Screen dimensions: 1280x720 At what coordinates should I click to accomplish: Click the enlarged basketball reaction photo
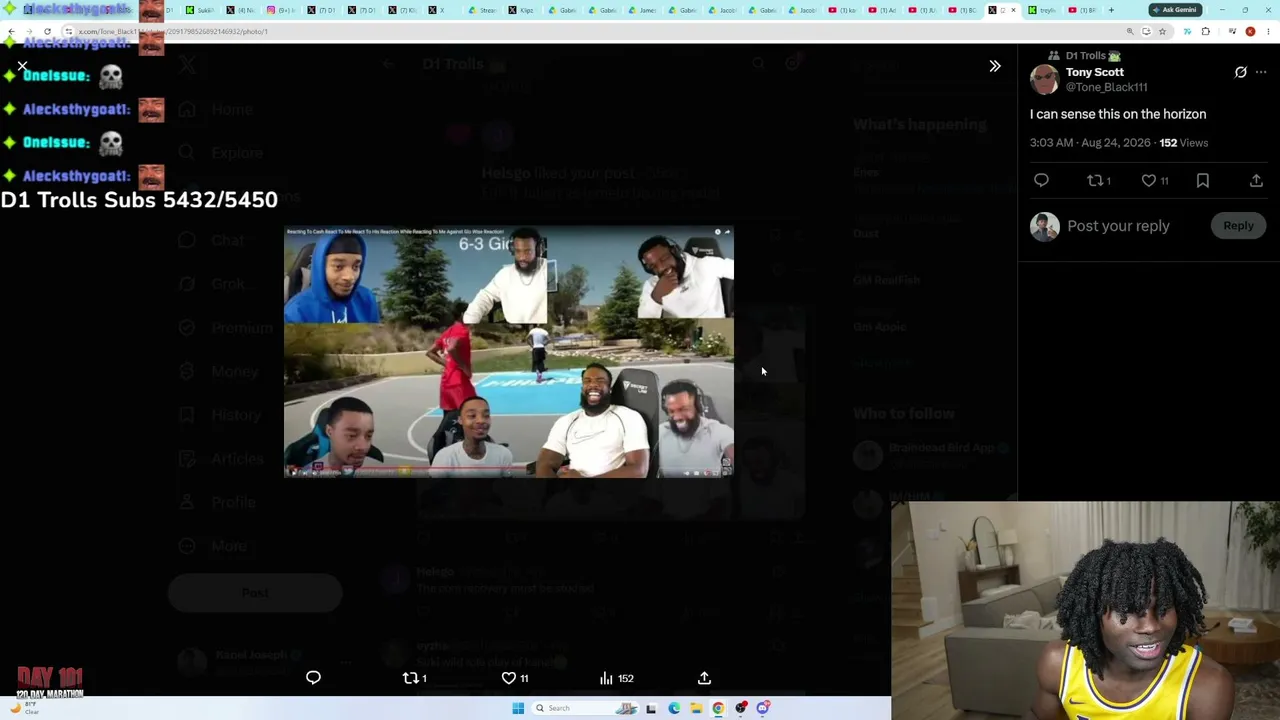pyautogui.click(x=508, y=352)
